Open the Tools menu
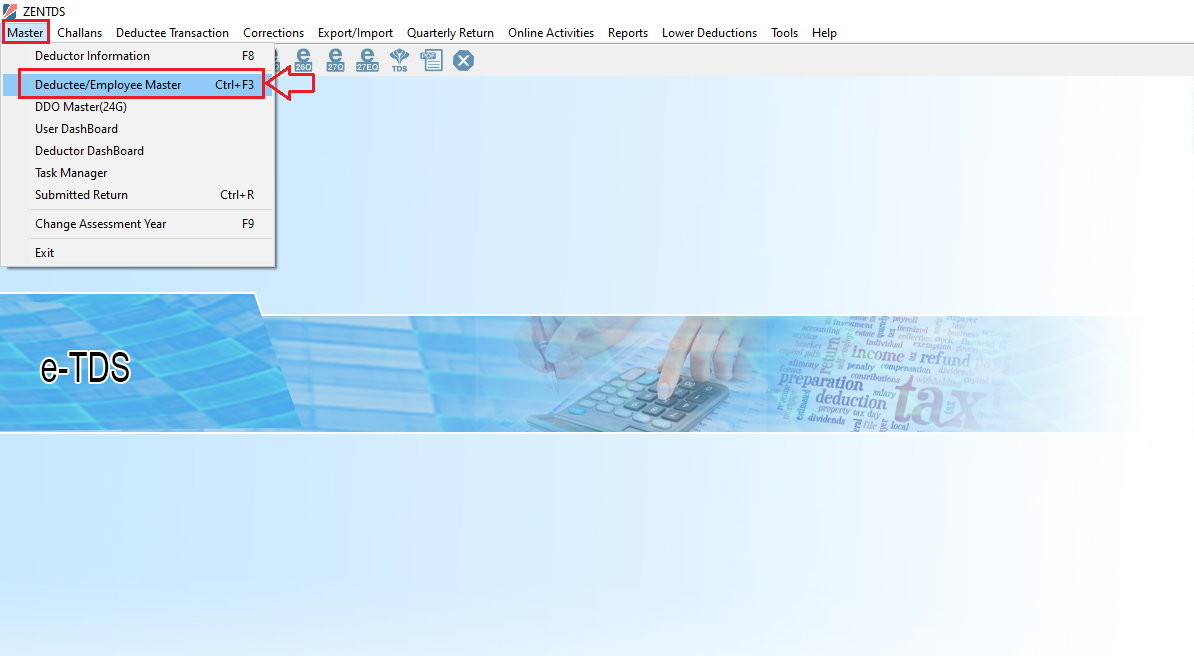The width and height of the screenshot is (1194, 656). tap(784, 33)
